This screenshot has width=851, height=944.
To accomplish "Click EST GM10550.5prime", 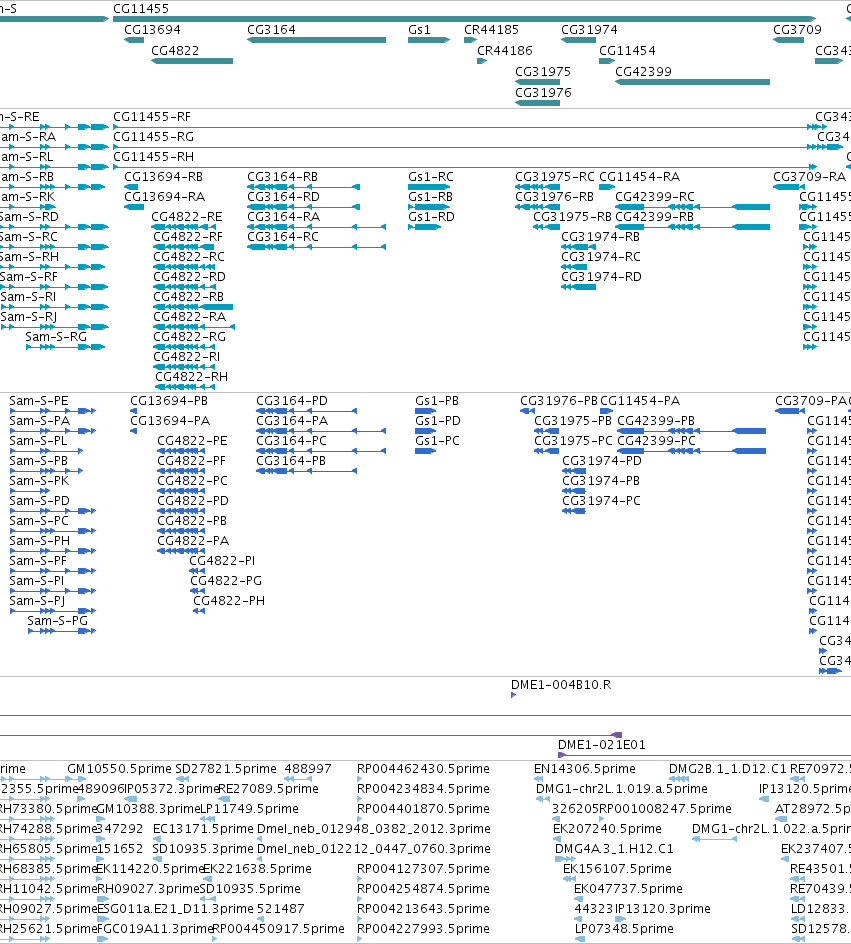I will click(119, 768).
